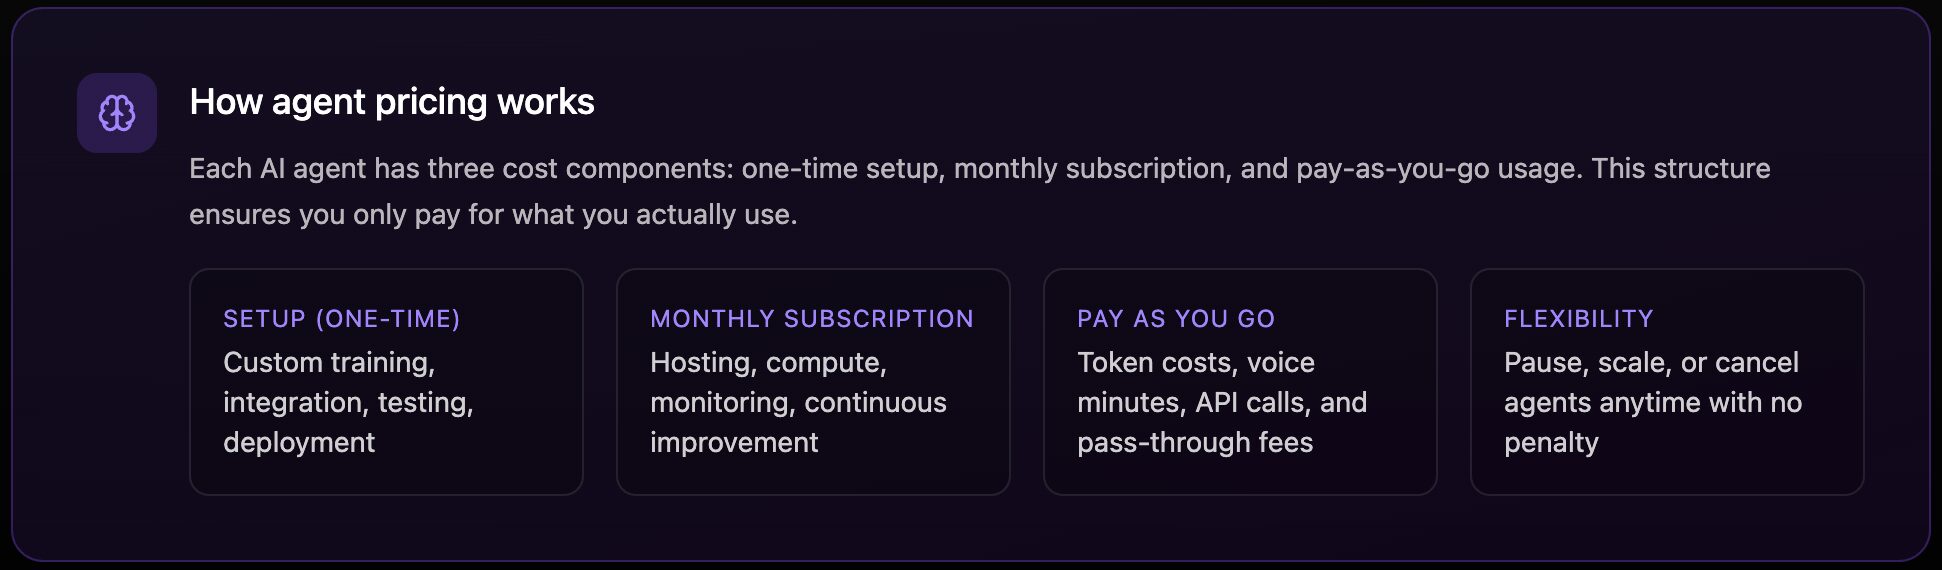This screenshot has height=570, width=1942.
Task: Click the 'PAY AS YOU GO' card label
Action: pos(1175,319)
